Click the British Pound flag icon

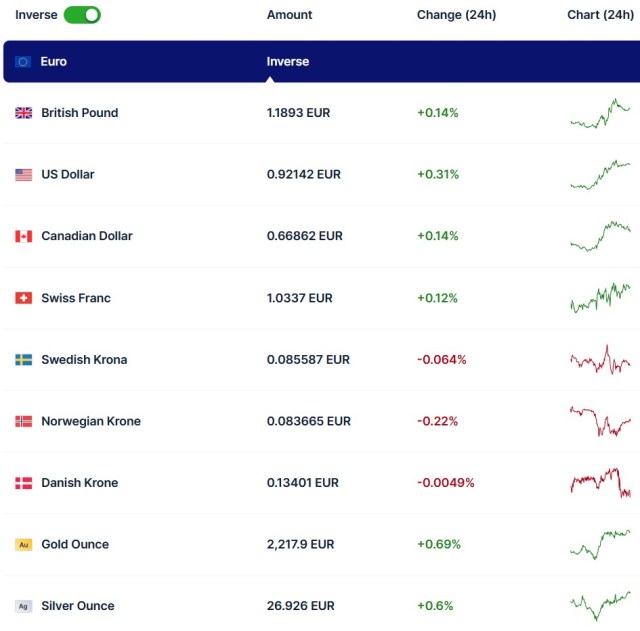pyautogui.click(x=24, y=113)
